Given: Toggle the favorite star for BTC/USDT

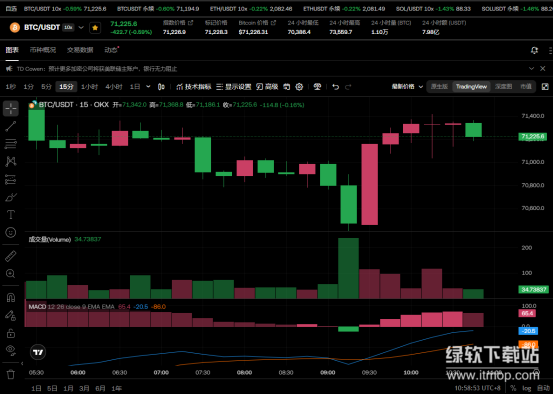Looking at the screenshot, I should coord(95,28).
